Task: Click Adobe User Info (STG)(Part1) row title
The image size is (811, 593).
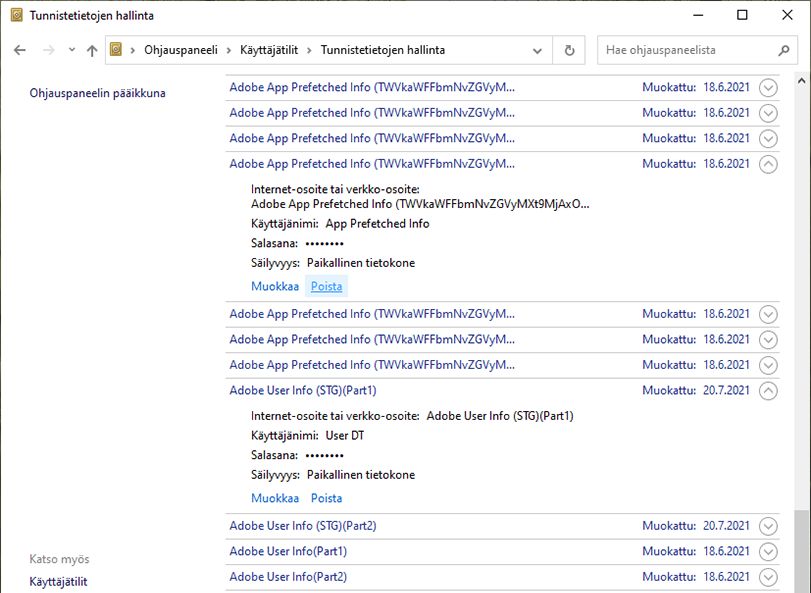Action: (303, 390)
